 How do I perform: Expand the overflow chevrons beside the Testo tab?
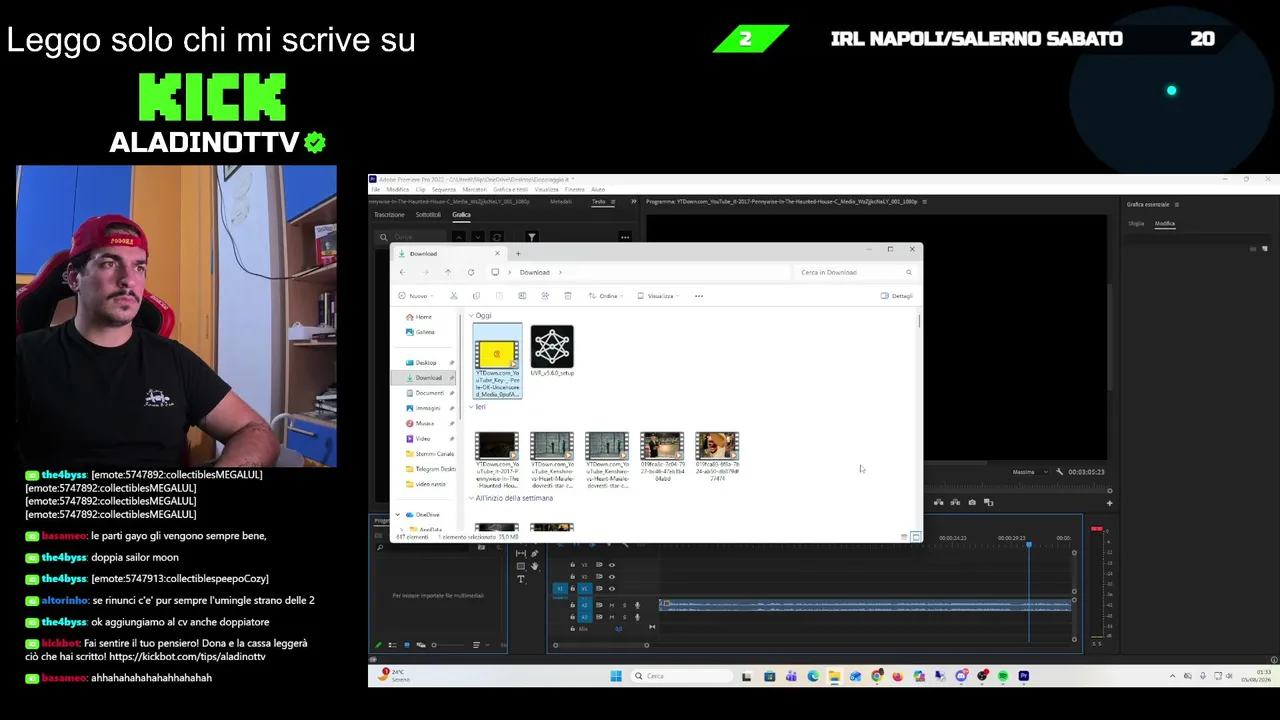[x=633, y=202]
